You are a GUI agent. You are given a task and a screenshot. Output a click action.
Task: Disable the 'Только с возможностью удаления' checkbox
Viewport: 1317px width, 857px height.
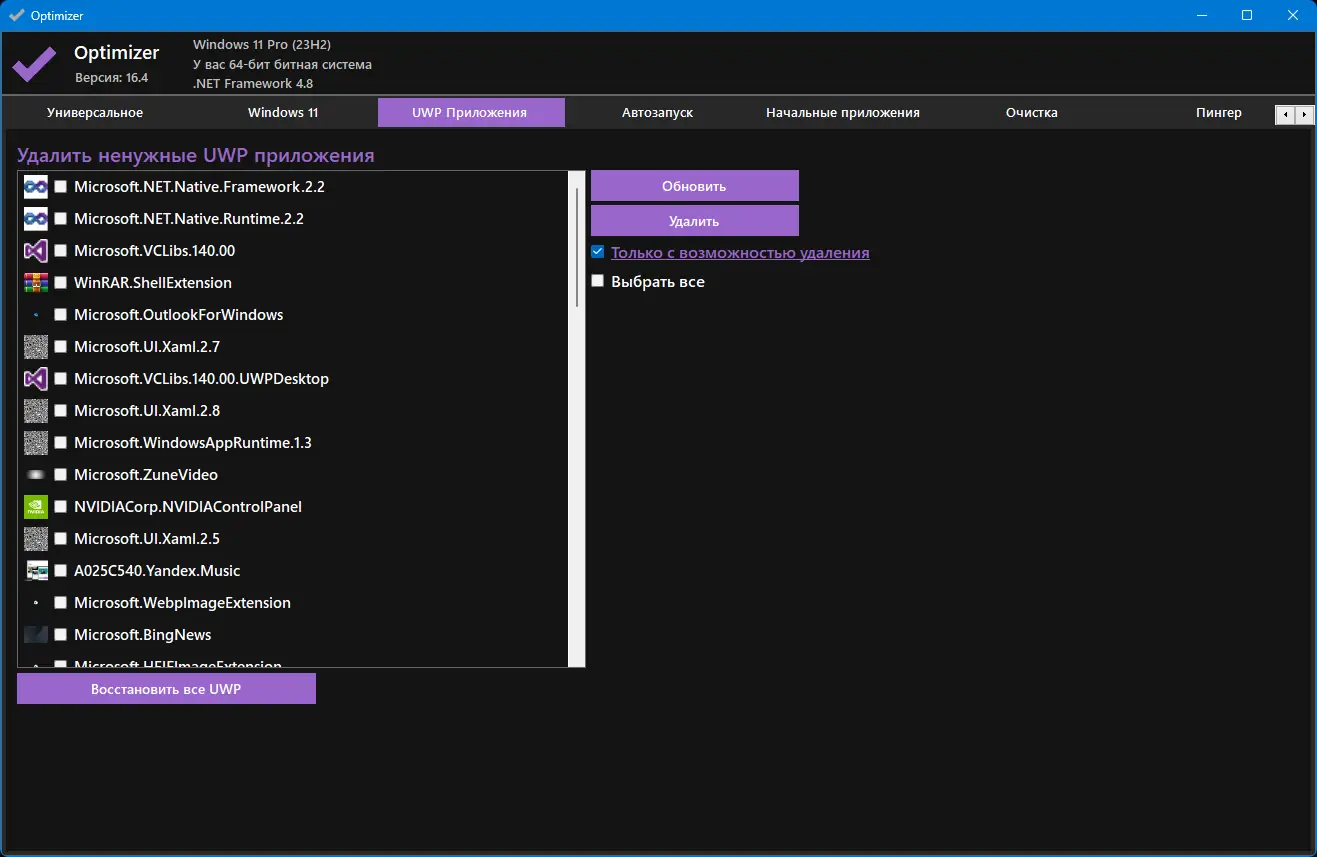pos(598,252)
